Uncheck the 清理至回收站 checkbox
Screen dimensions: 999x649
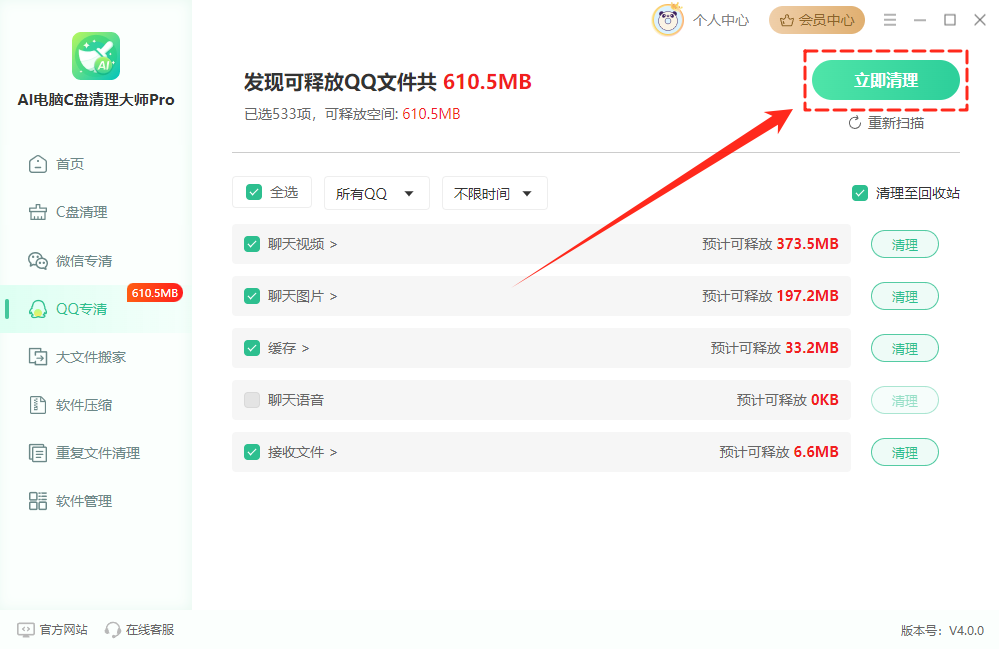click(x=860, y=193)
